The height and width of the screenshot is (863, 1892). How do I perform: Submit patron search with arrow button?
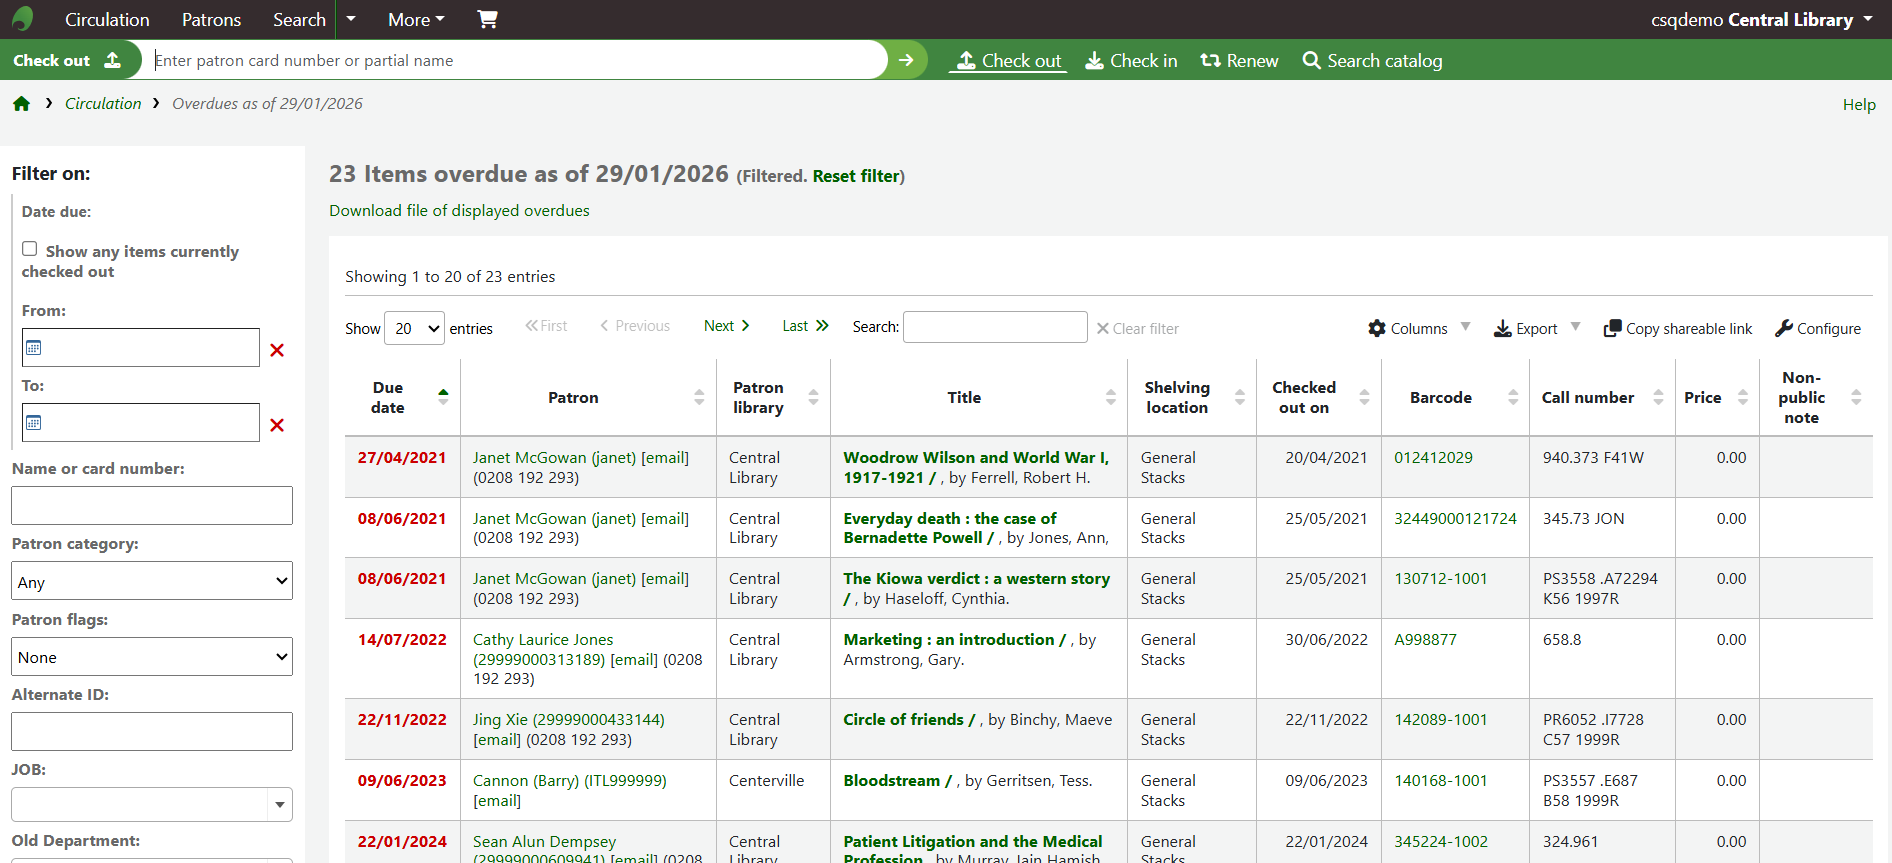tap(906, 60)
